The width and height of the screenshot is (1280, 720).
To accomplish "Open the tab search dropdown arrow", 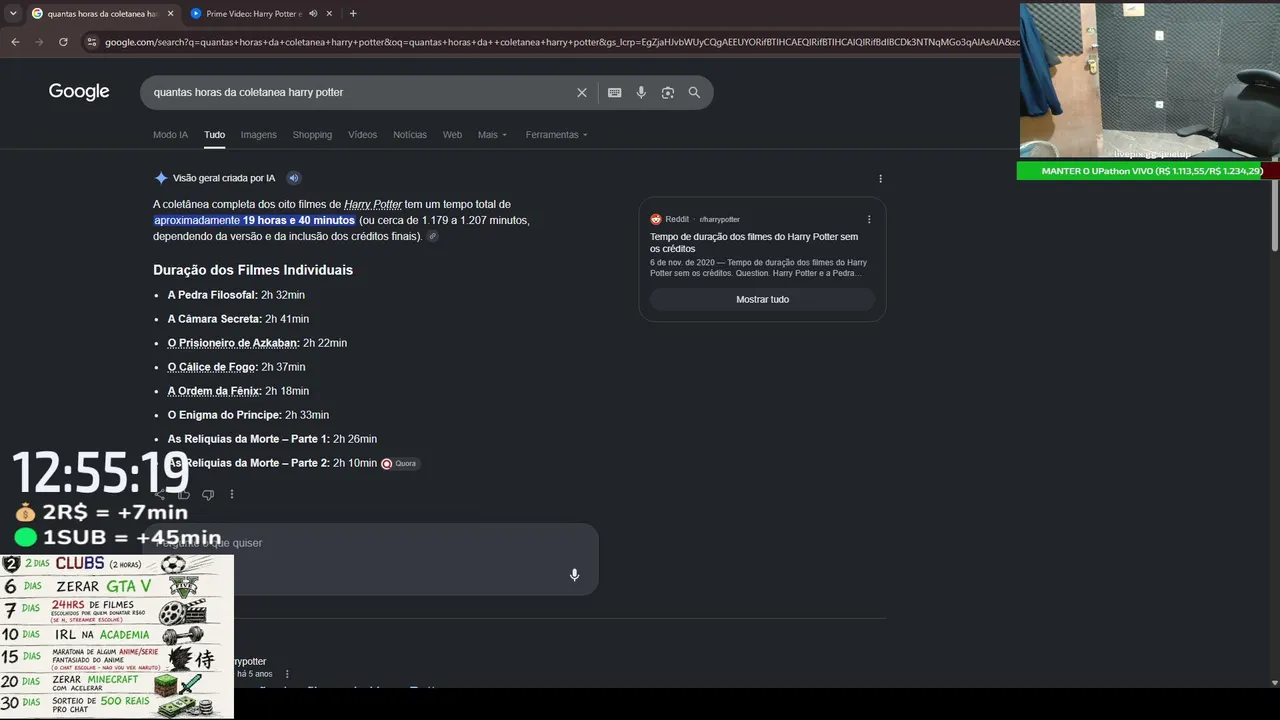I will click(x=13, y=14).
